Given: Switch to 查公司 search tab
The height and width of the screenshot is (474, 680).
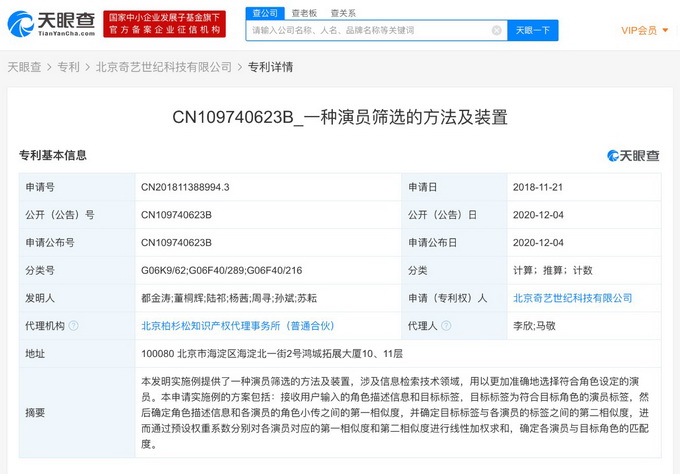Looking at the screenshot, I should click(x=265, y=13).
